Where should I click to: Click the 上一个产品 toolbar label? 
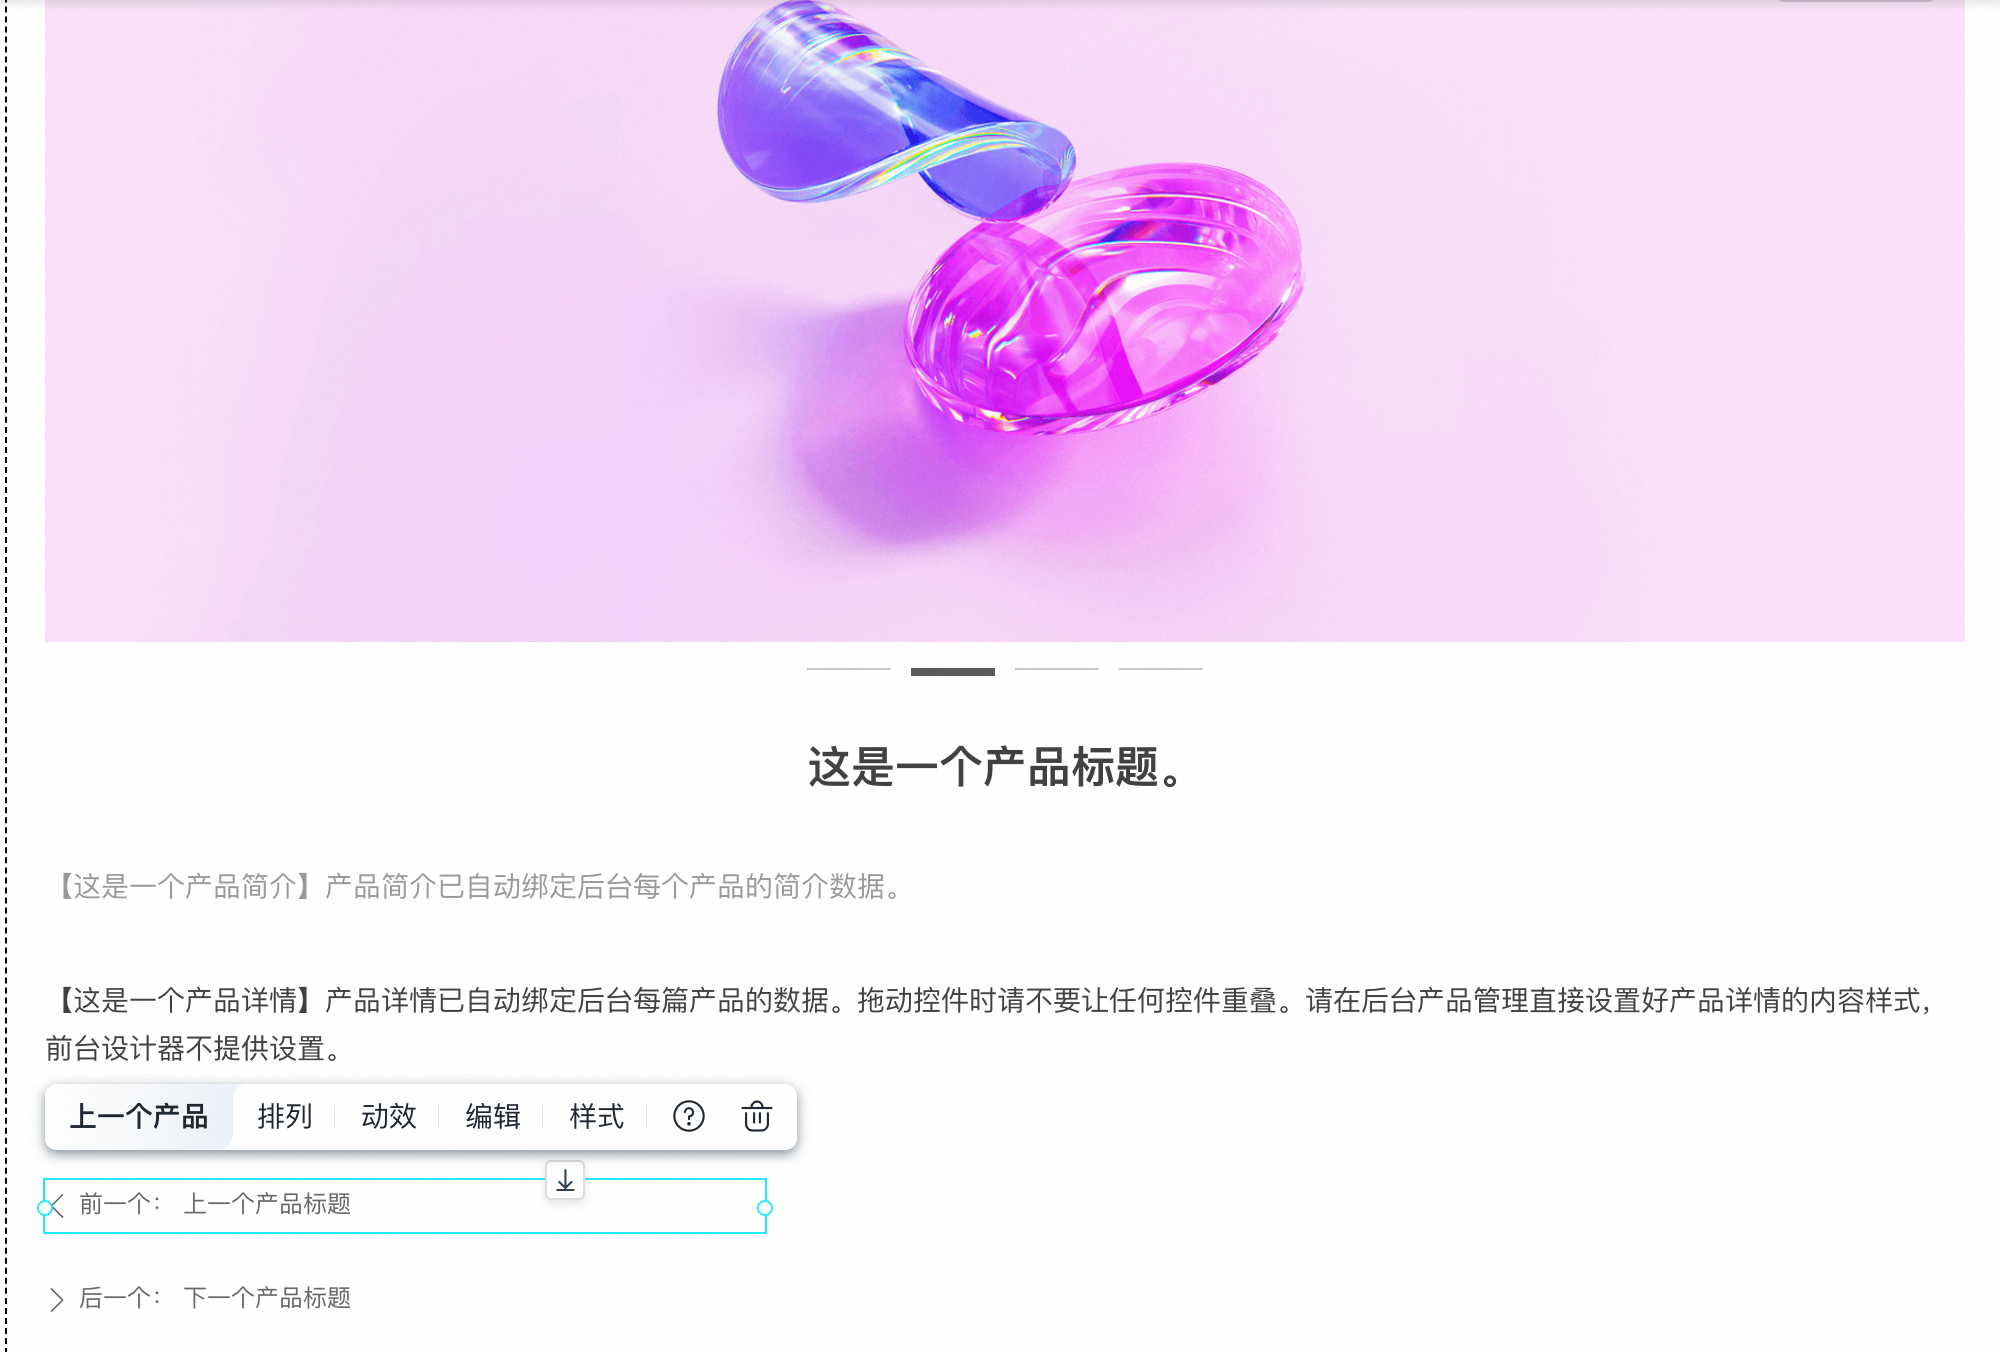point(139,1116)
